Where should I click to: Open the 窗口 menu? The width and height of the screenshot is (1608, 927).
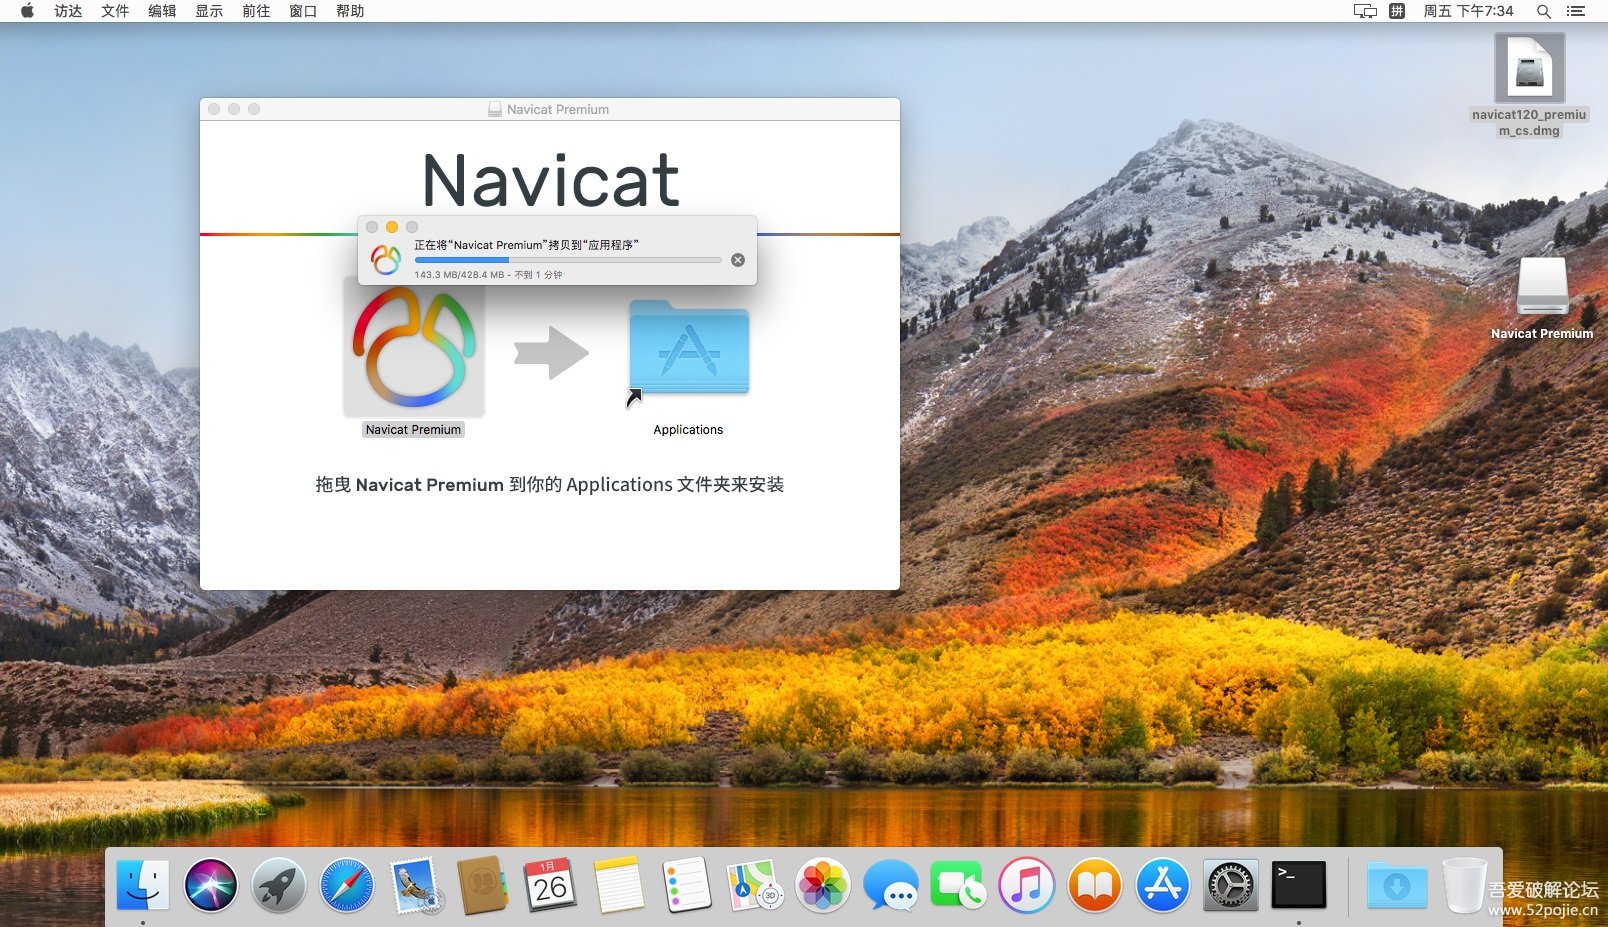303,11
